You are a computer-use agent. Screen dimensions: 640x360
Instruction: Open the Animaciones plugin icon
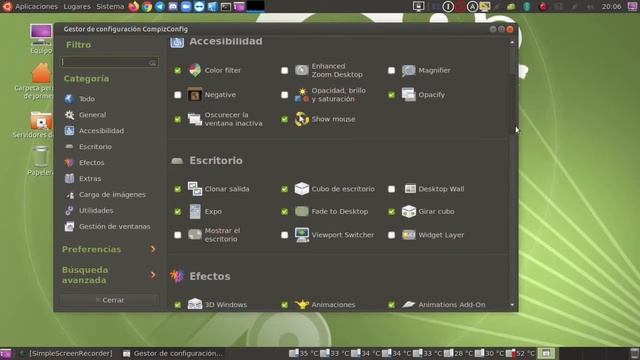(x=302, y=304)
